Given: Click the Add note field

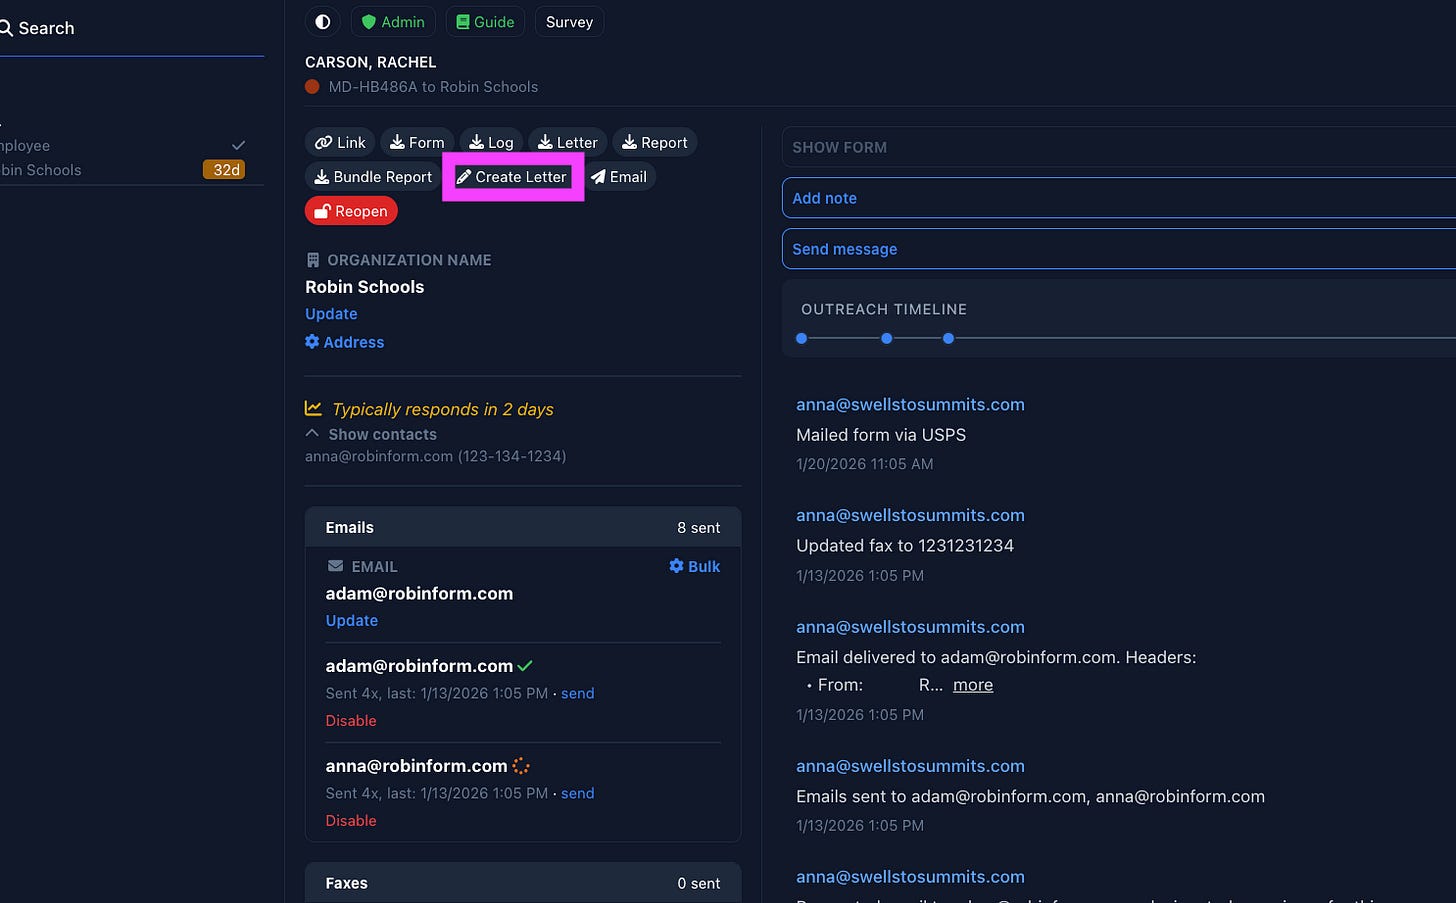Looking at the screenshot, I should (x=1118, y=198).
